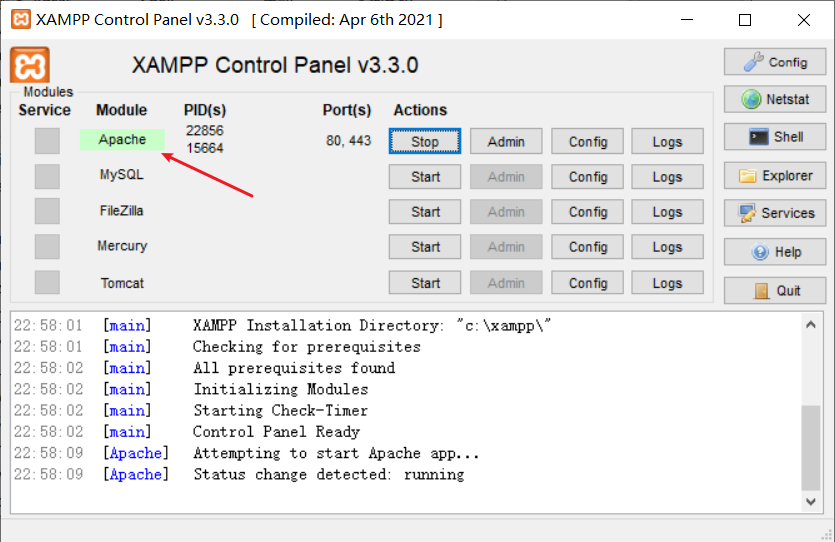Click the log scrollbar up arrow
Screen dimensions: 835x542
[811, 324]
